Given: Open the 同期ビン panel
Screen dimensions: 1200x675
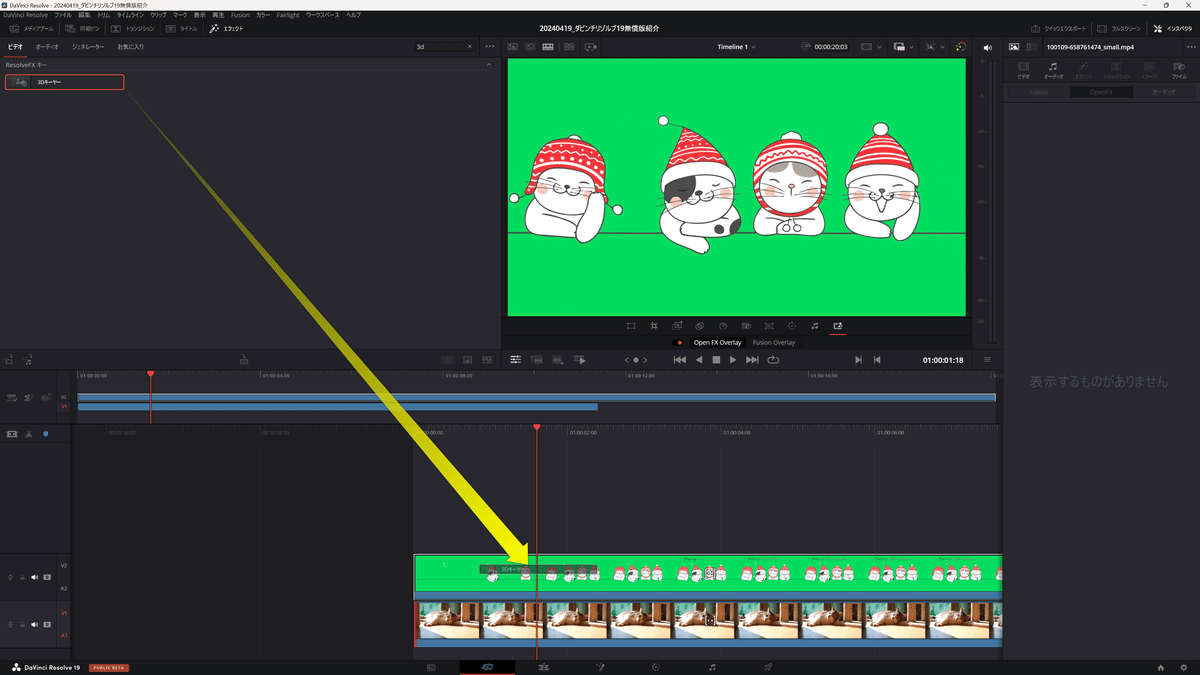Looking at the screenshot, I should coord(82,29).
